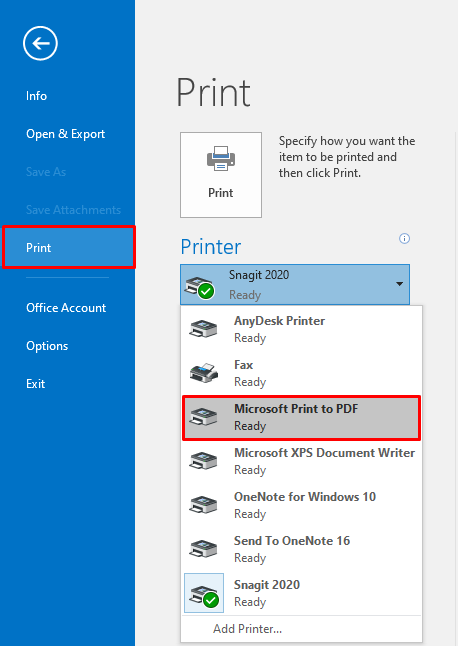Open Office Account page
Image resolution: width=458 pixels, height=646 pixels.
click(66, 308)
